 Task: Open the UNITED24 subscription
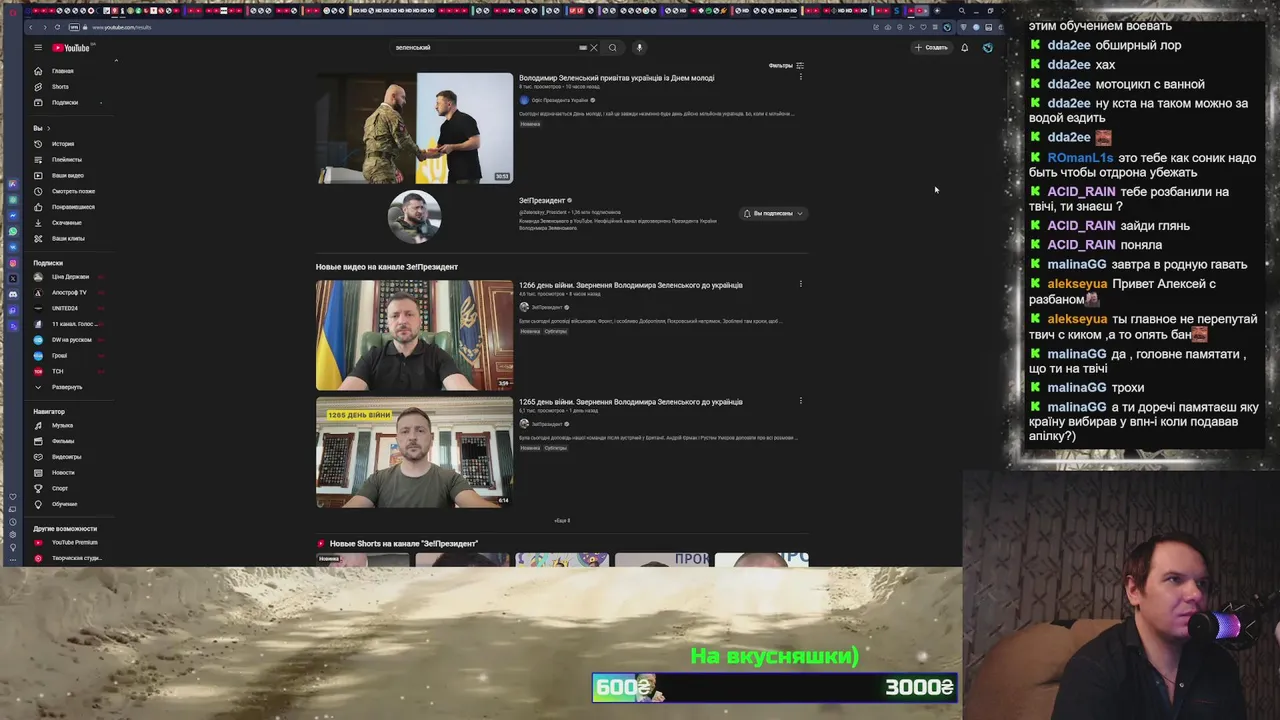[x=65, y=308]
